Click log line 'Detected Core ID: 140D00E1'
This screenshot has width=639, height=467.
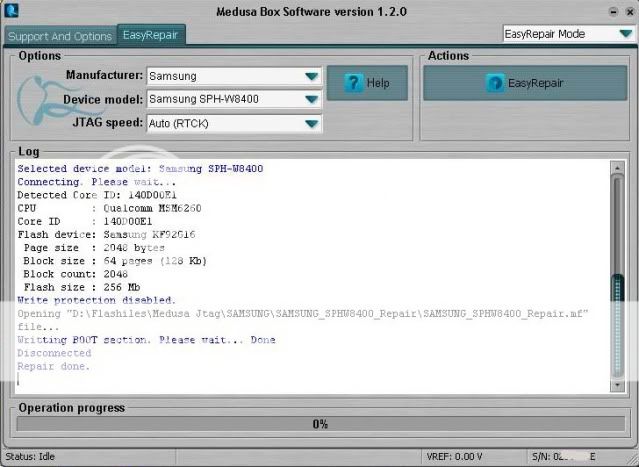click(x=97, y=195)
